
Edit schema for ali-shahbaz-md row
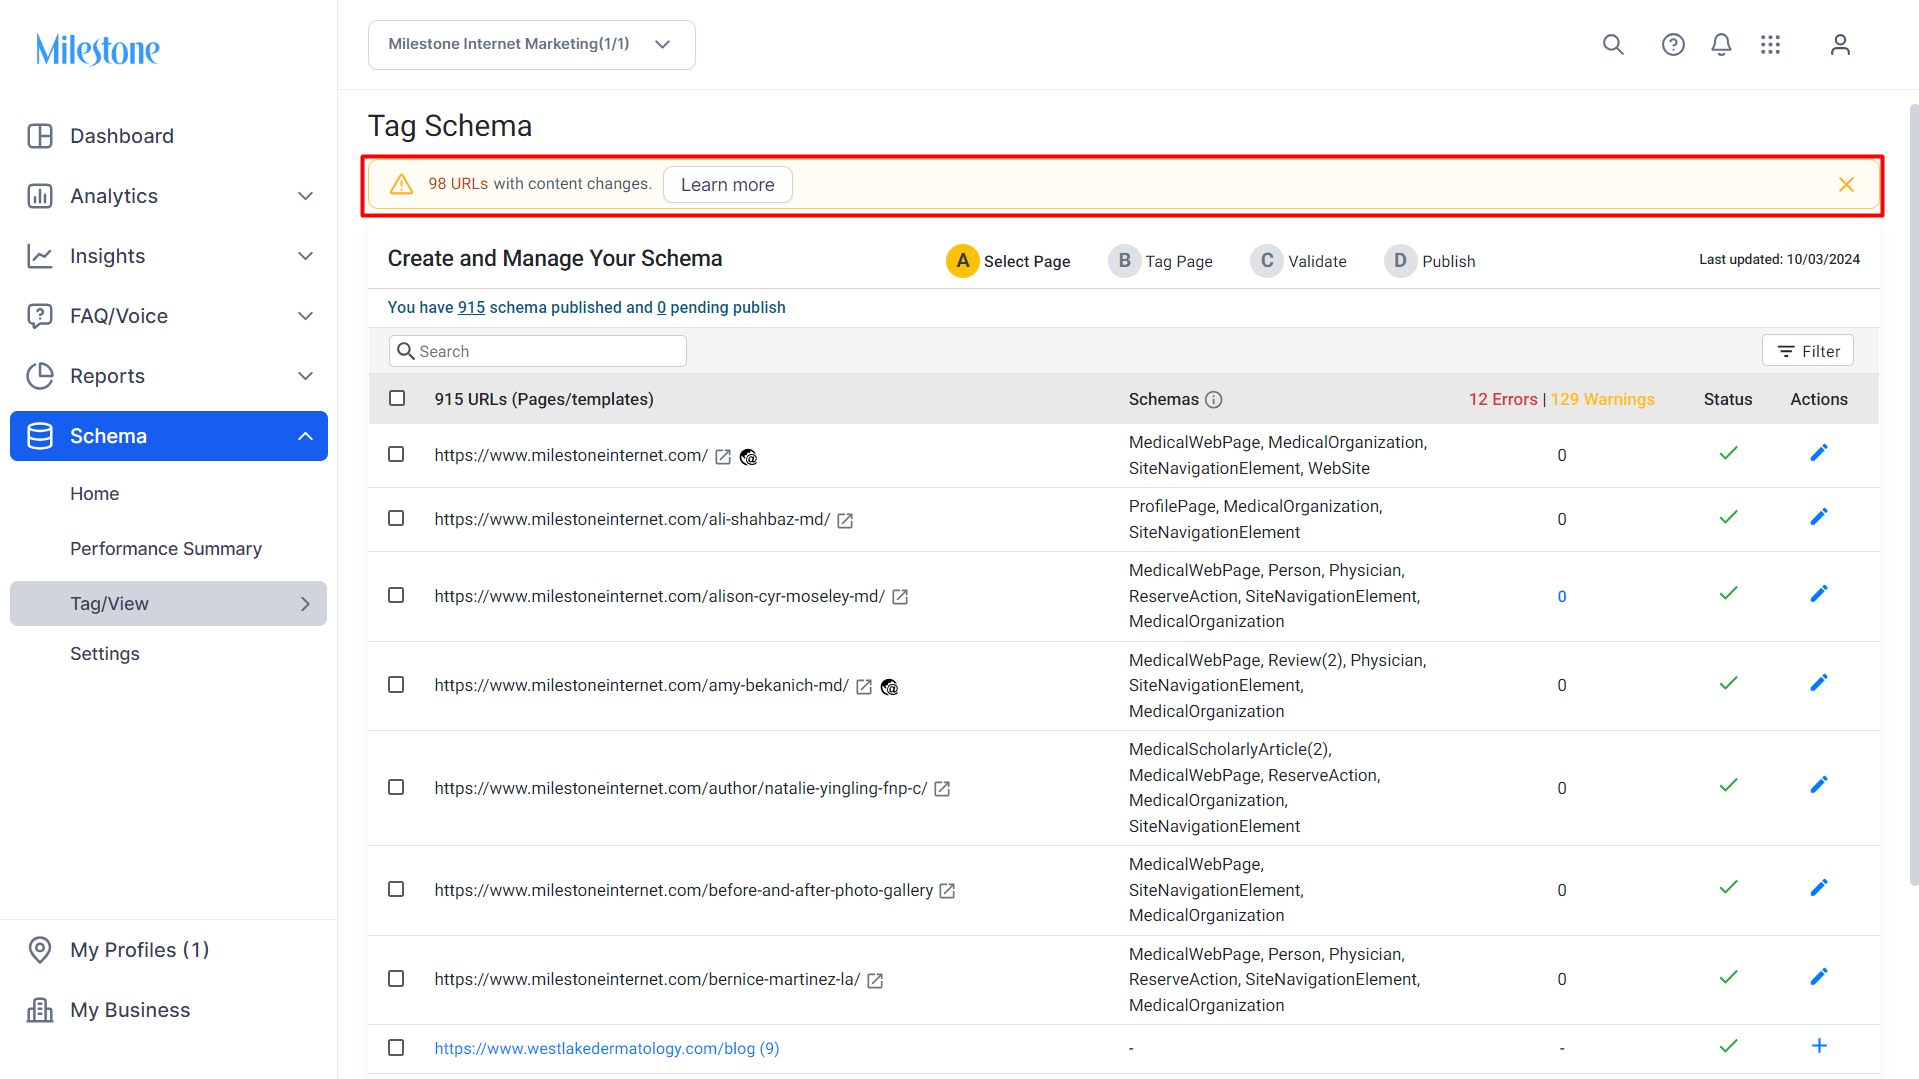tap(1819, 517)
